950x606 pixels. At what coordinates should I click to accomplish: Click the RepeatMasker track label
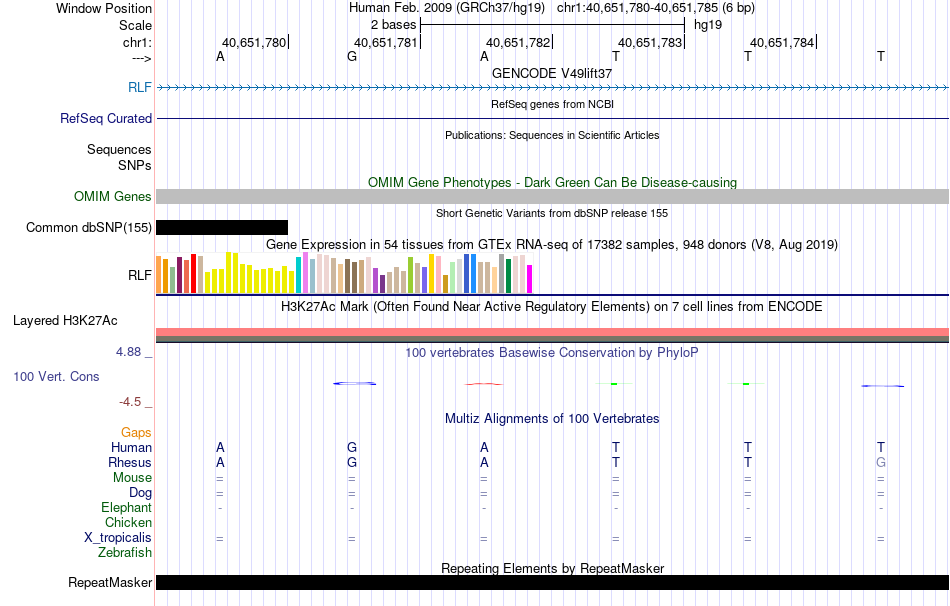[x=110, y=582]
